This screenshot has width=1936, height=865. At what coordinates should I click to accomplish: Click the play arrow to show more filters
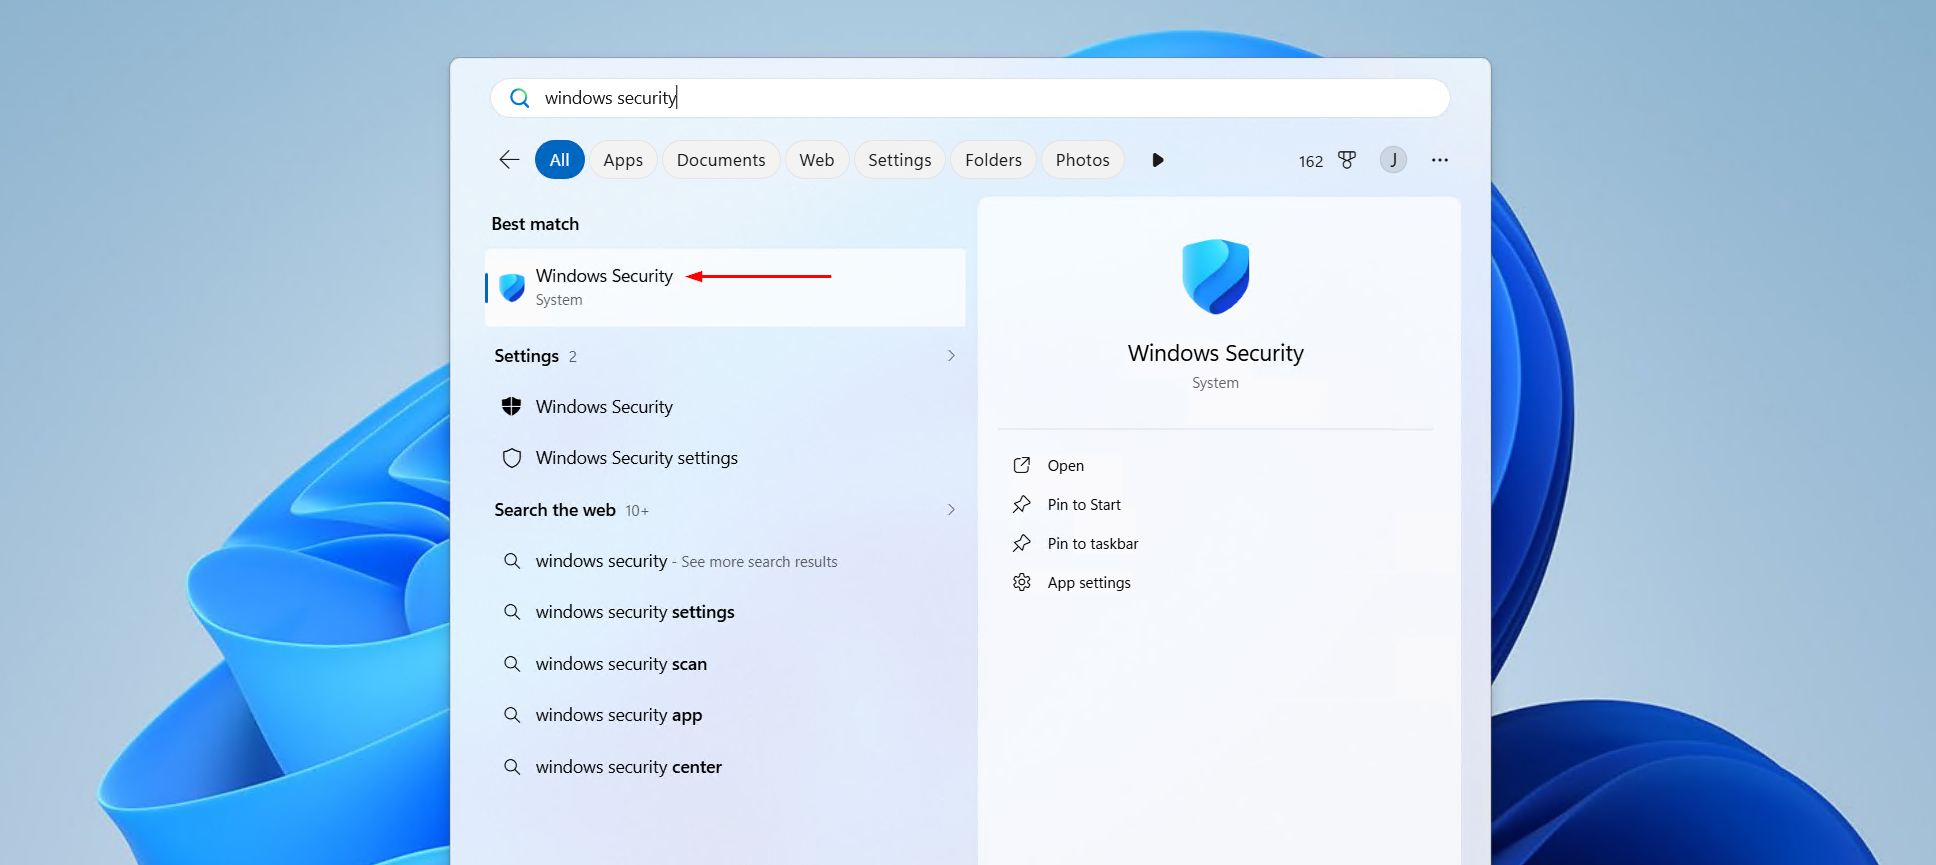pos(1157,160)
